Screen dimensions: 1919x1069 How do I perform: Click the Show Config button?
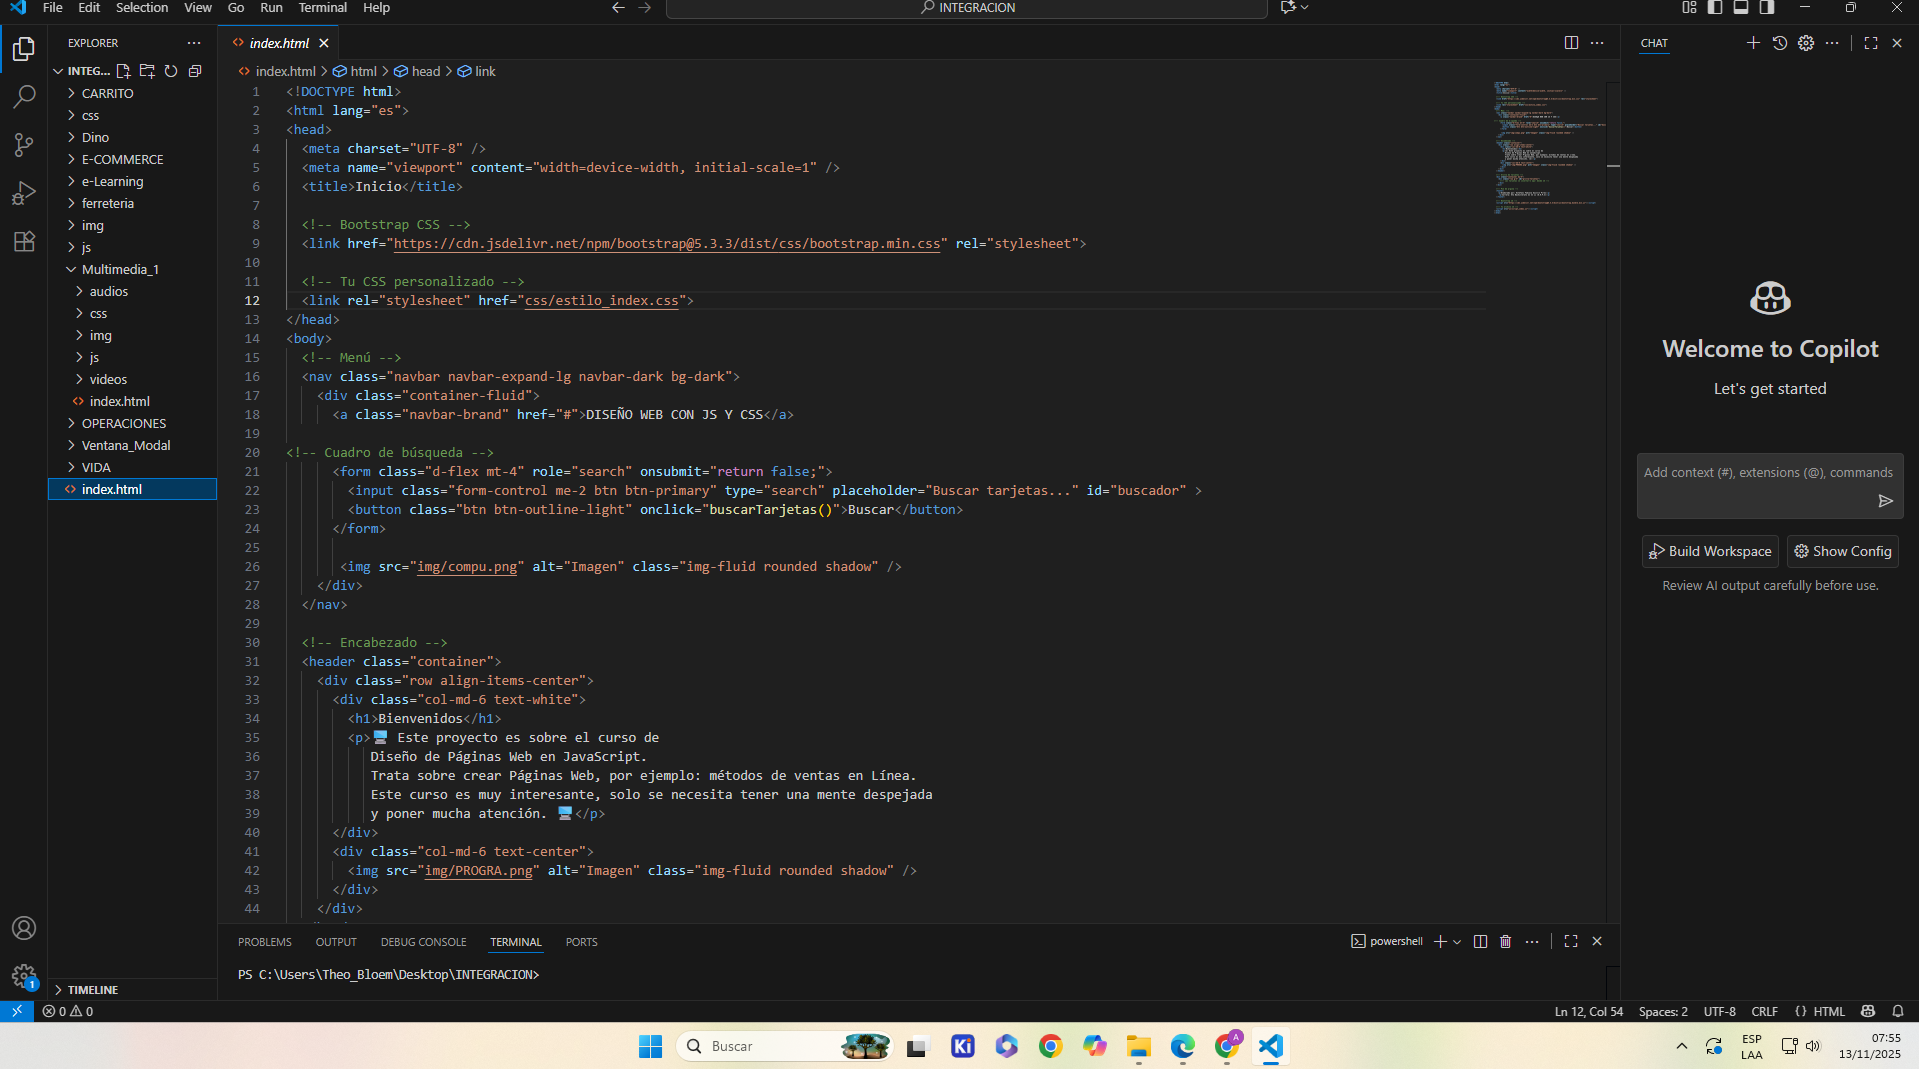click(1842, 551)
